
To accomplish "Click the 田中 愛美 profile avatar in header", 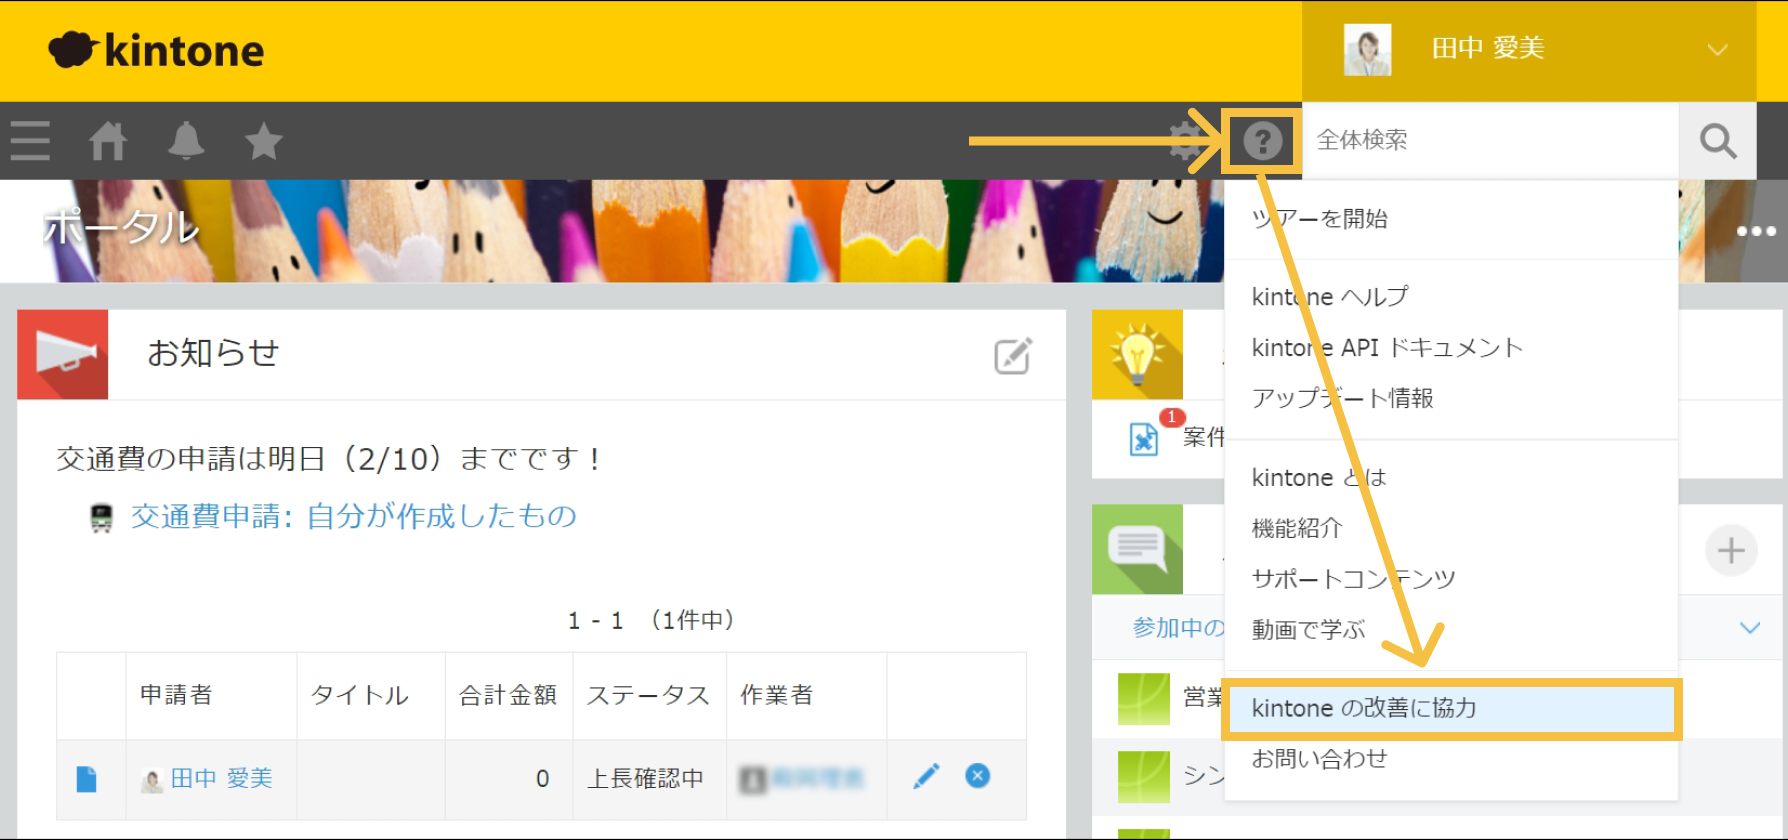I will tap(1367, 50).
